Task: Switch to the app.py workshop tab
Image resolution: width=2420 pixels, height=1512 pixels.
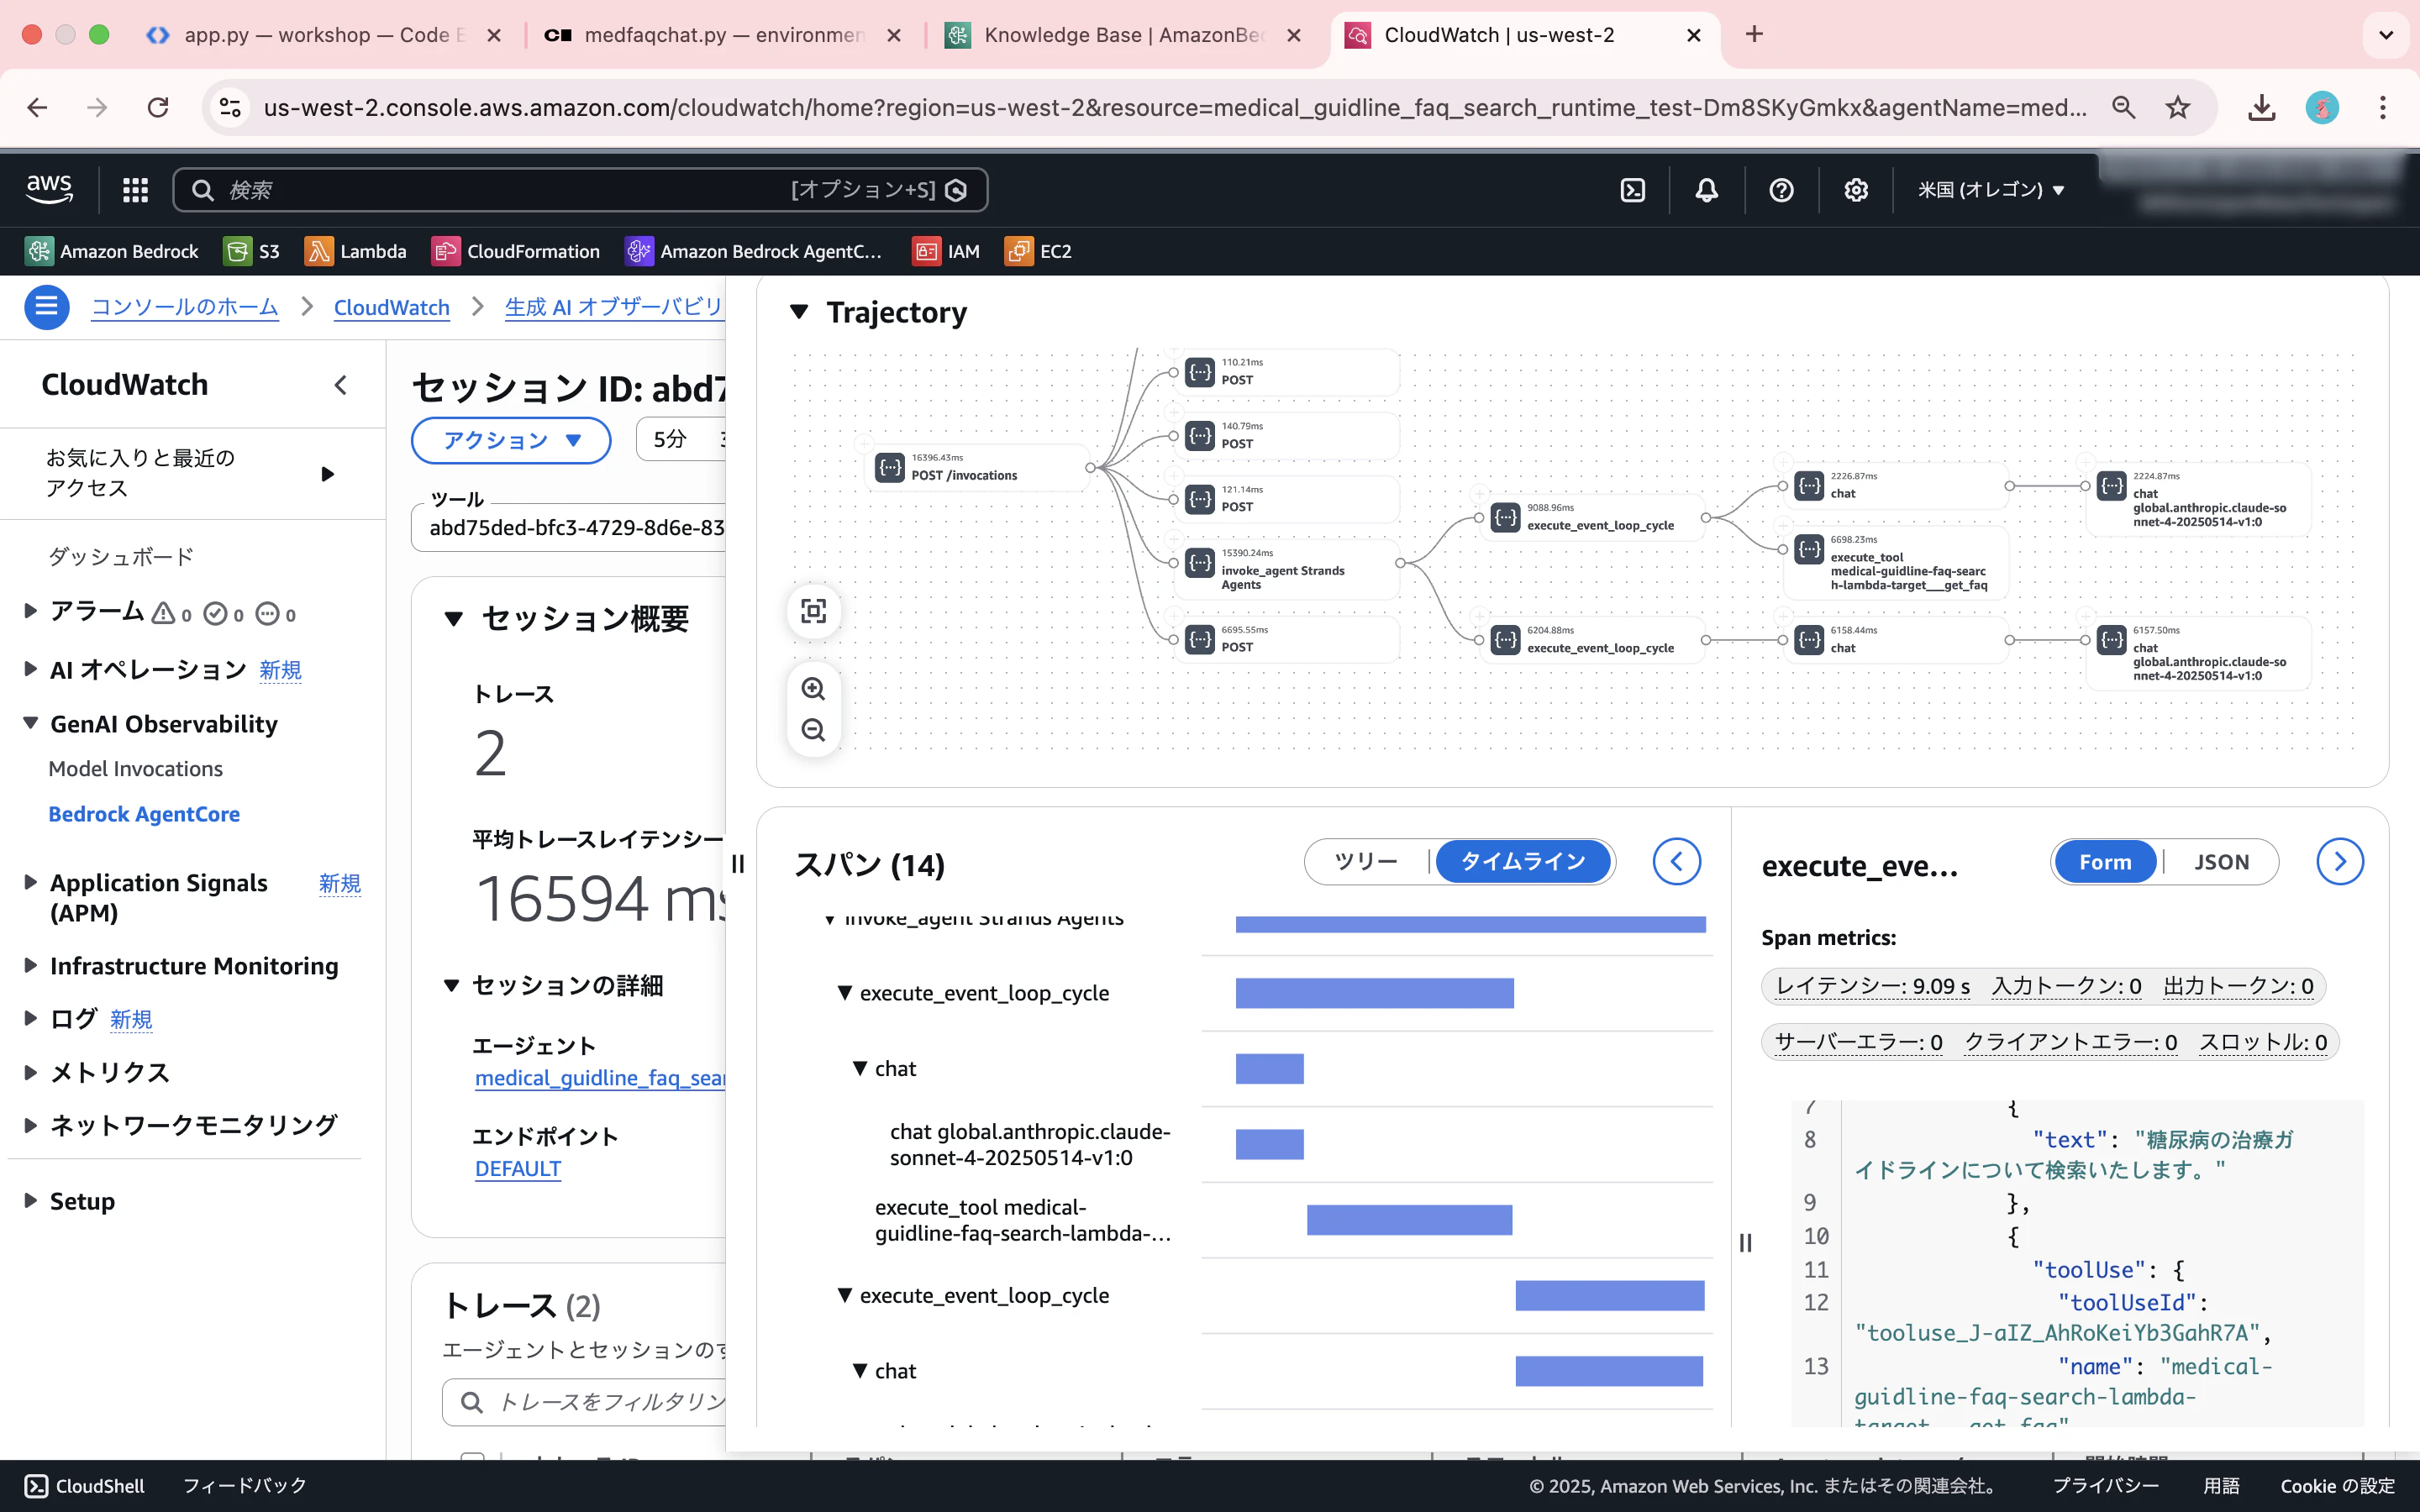Action: coord(323,35)
